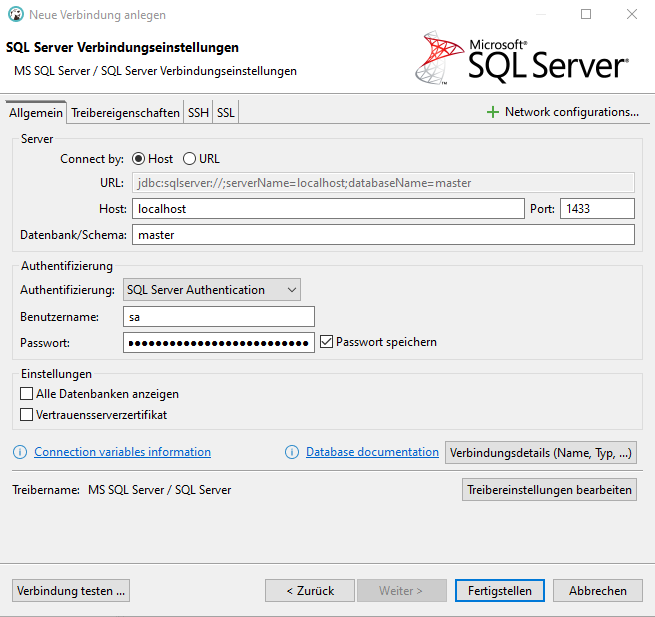Viewport: 655px width, 617px height.
Task: Open Database documentation link
Action: point(372,452)
